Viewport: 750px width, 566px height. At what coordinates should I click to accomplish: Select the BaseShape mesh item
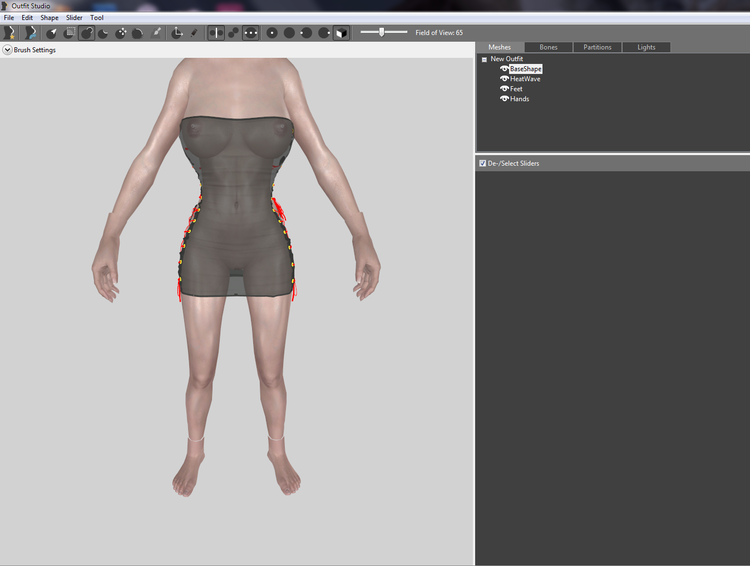point(526,69)
